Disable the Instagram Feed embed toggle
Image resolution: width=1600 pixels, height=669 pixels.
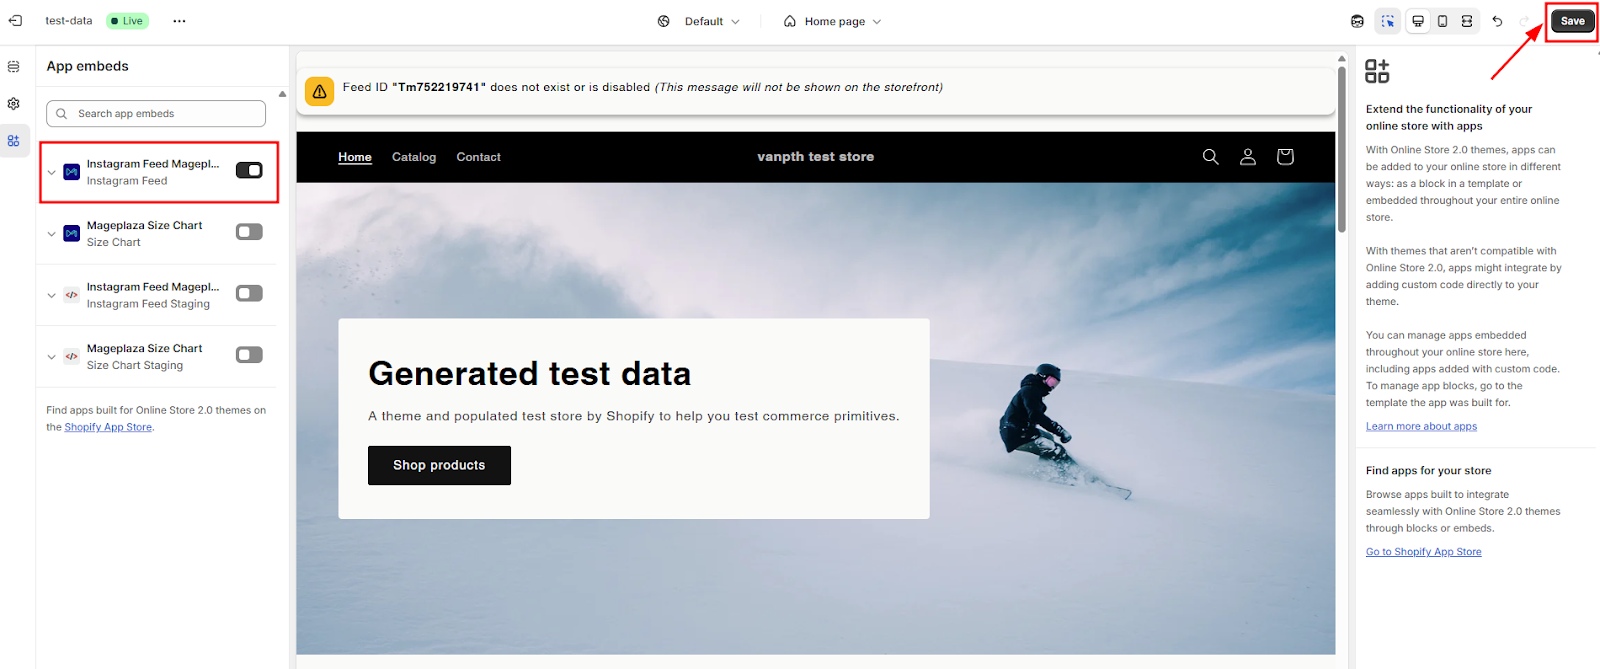[x=249, y=170]
